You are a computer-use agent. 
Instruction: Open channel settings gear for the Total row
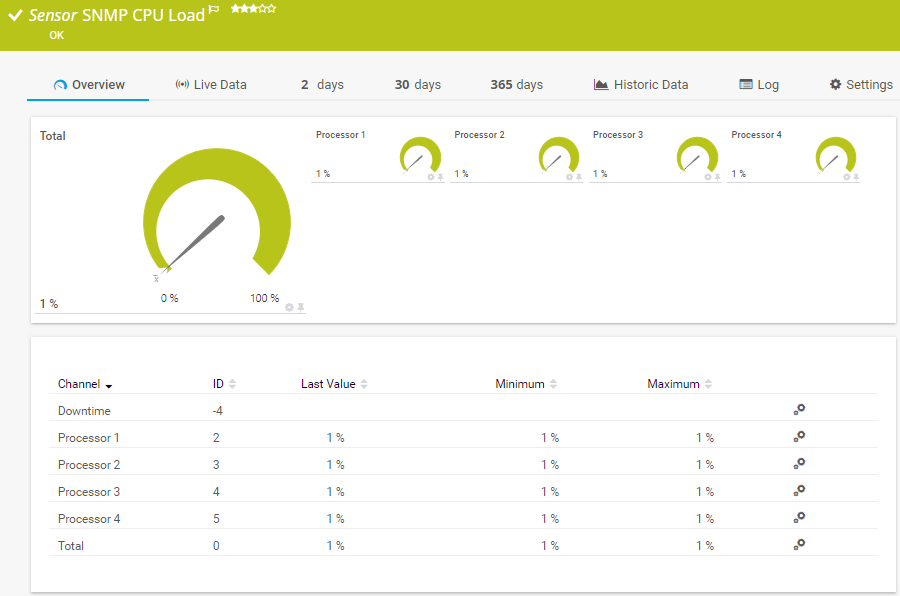[x=798, y=545]
